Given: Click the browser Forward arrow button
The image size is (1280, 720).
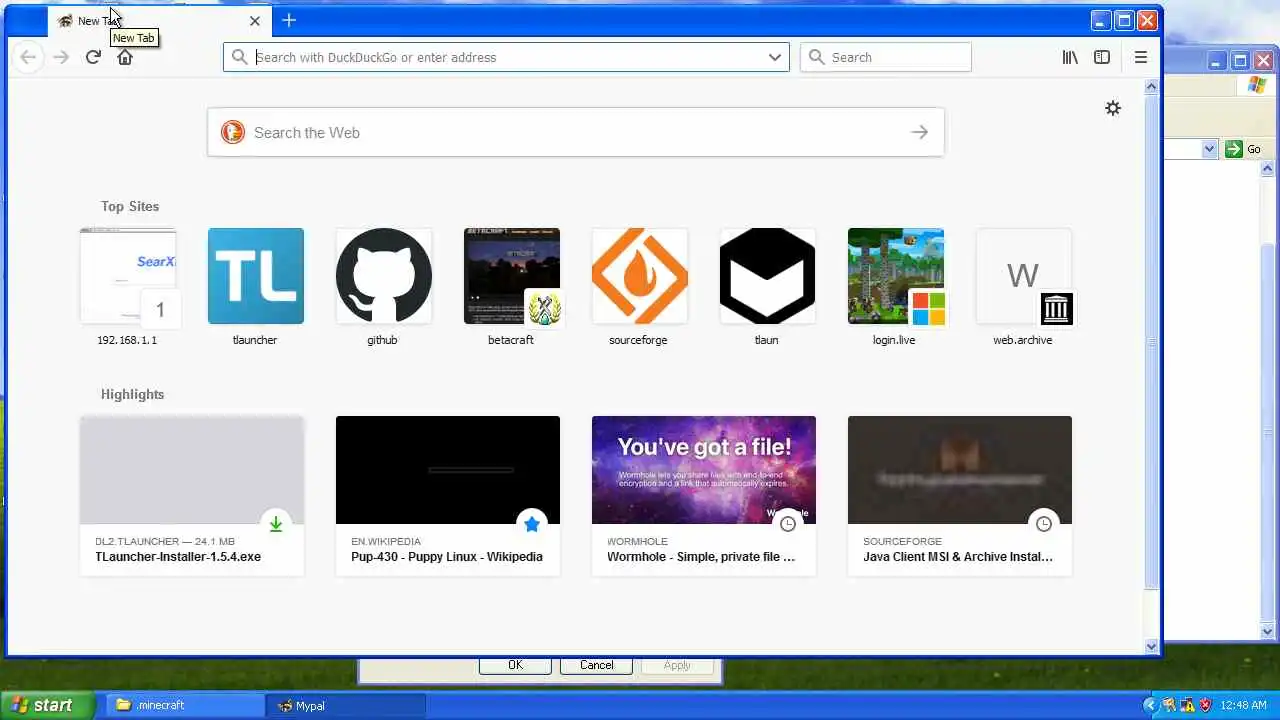Looking at the screenshot, I should click(61, 57).
